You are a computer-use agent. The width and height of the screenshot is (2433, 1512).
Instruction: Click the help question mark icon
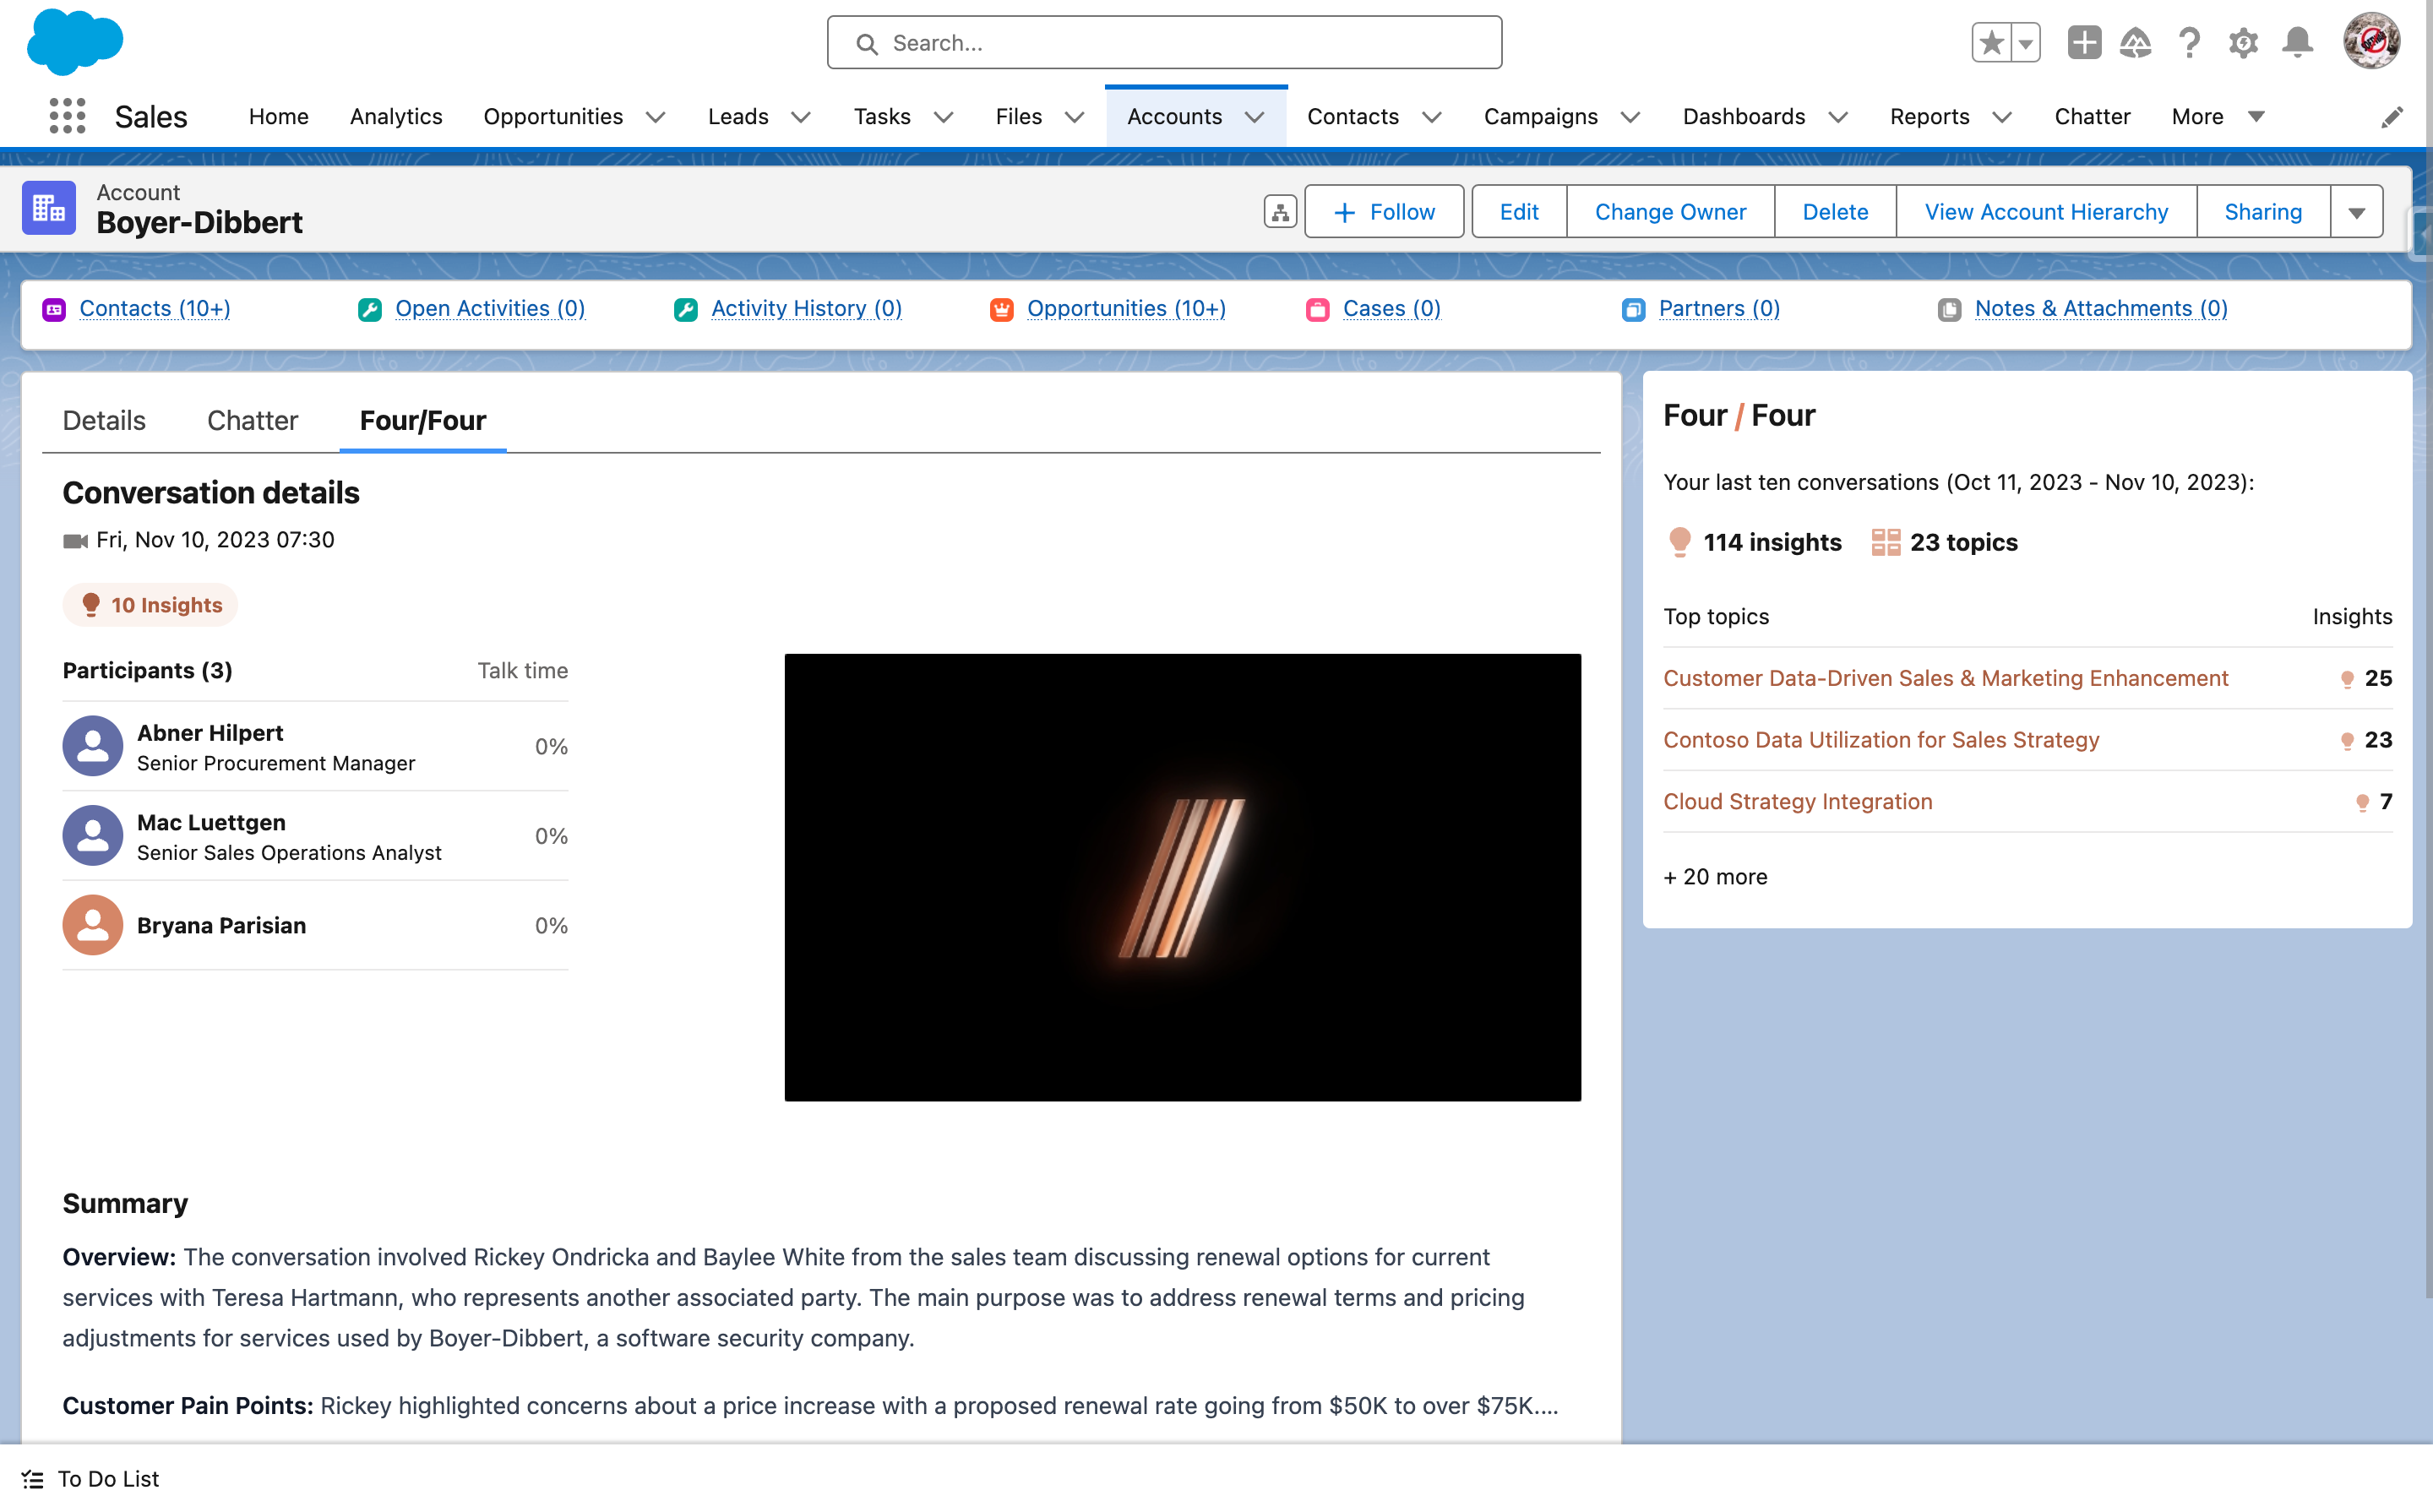coord(2189,43)
